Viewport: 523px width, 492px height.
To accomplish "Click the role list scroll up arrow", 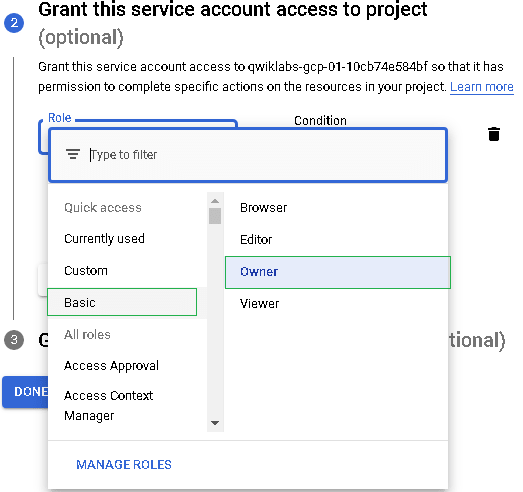I will pyautogui.click(x=215, y=201).
